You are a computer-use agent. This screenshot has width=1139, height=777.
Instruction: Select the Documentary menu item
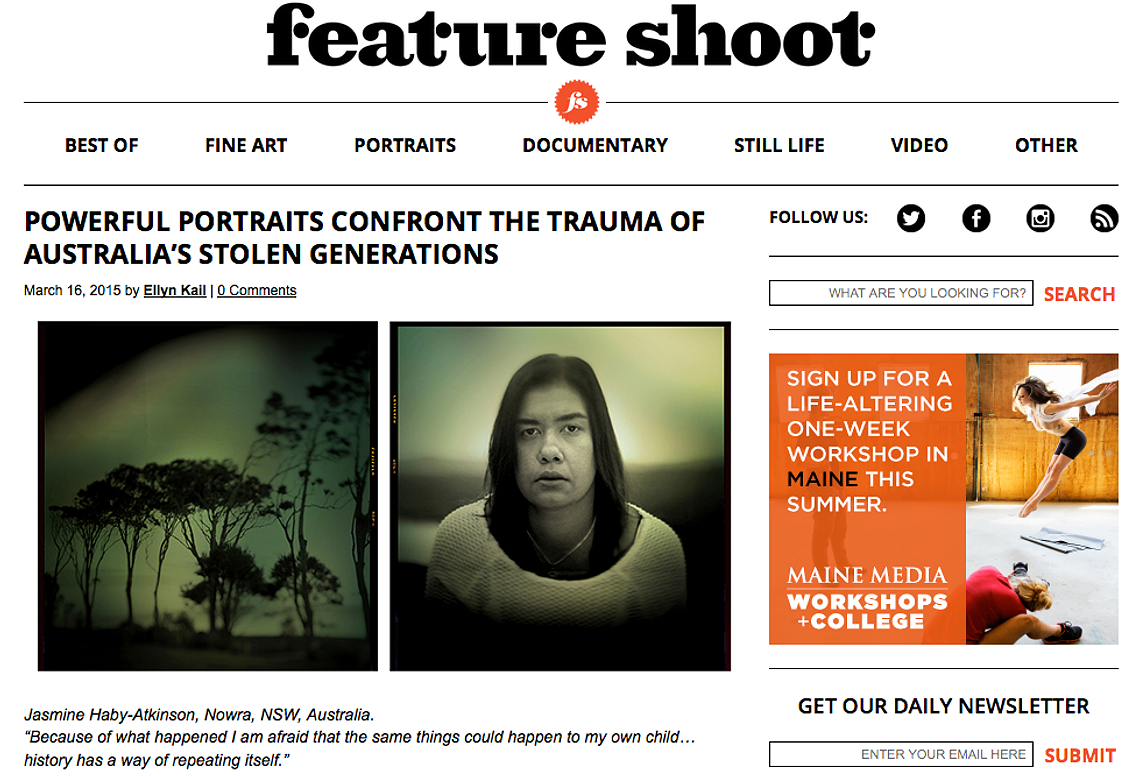pyautogui.click(x=595, y=145)
